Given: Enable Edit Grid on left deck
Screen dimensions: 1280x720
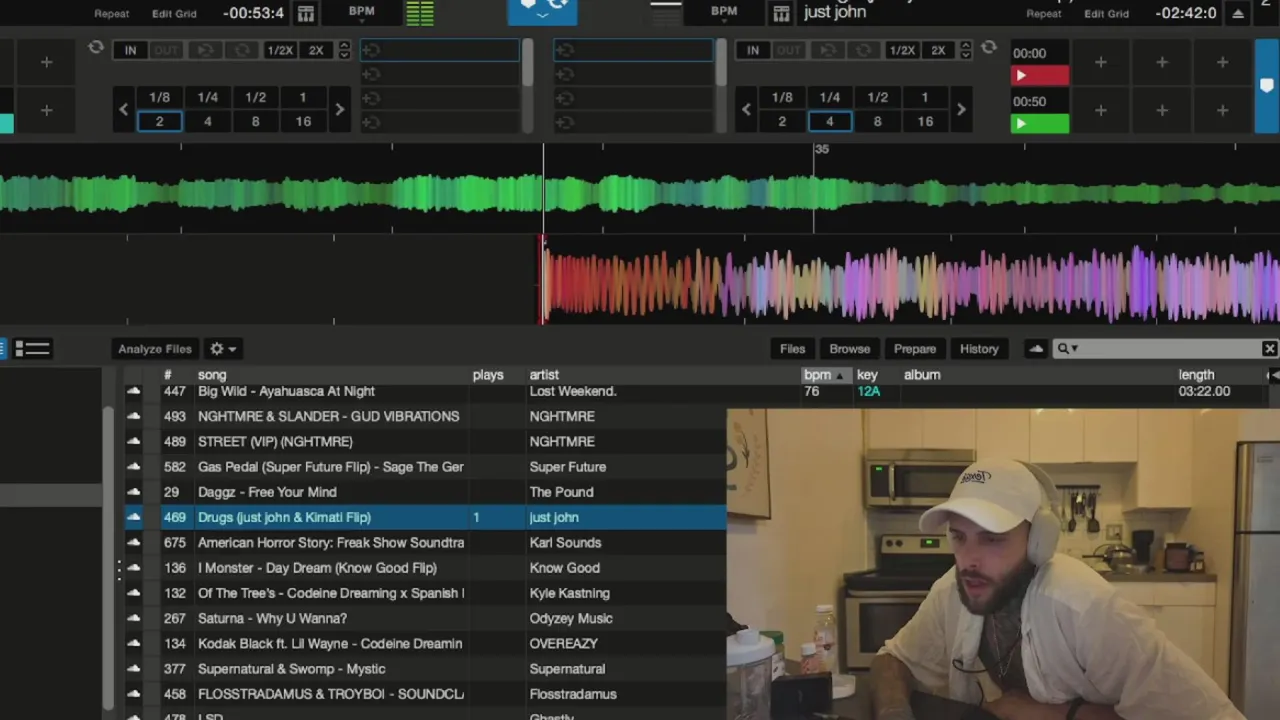Looking at the screenshot, I should [174, 14].
